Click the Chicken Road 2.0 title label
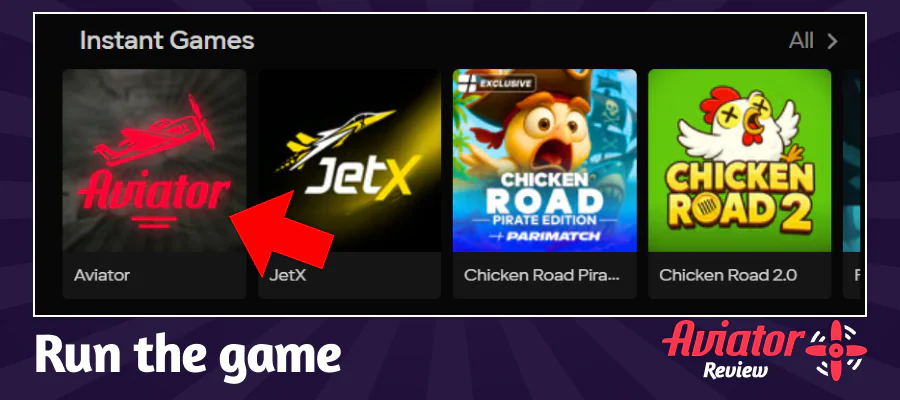 (x=728, y=275)
